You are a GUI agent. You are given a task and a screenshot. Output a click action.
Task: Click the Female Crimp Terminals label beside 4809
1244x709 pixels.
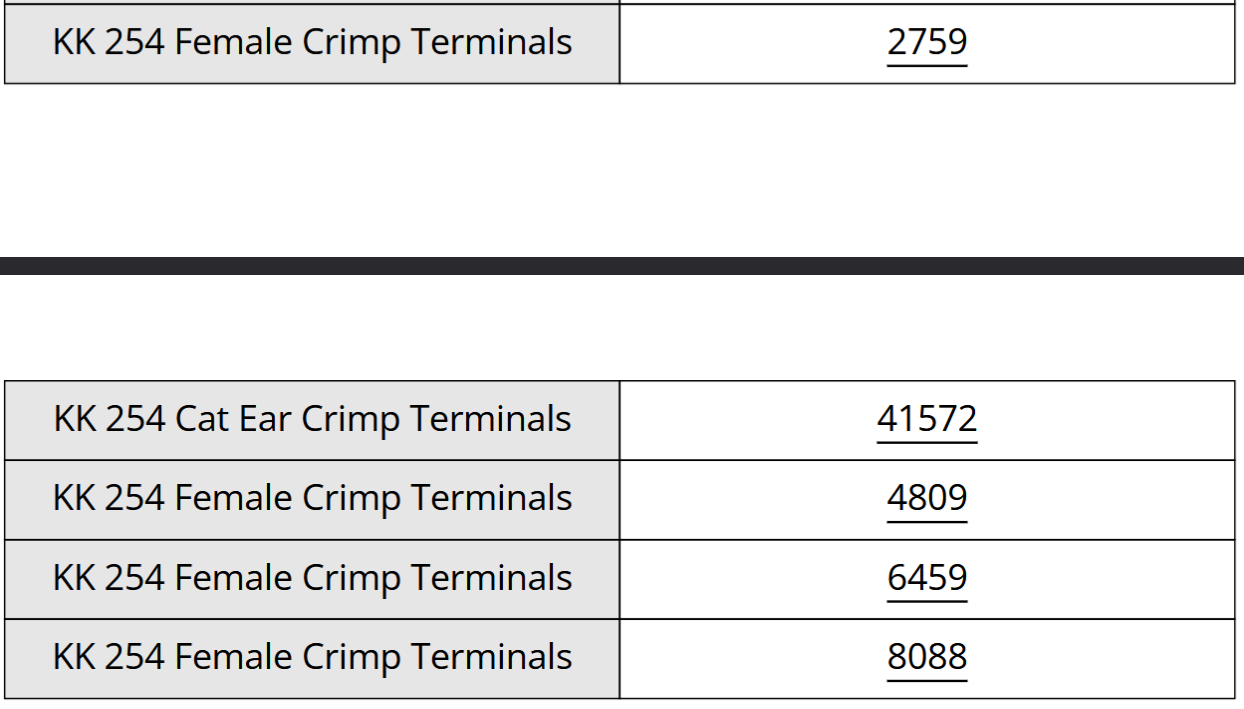(312, 498)
